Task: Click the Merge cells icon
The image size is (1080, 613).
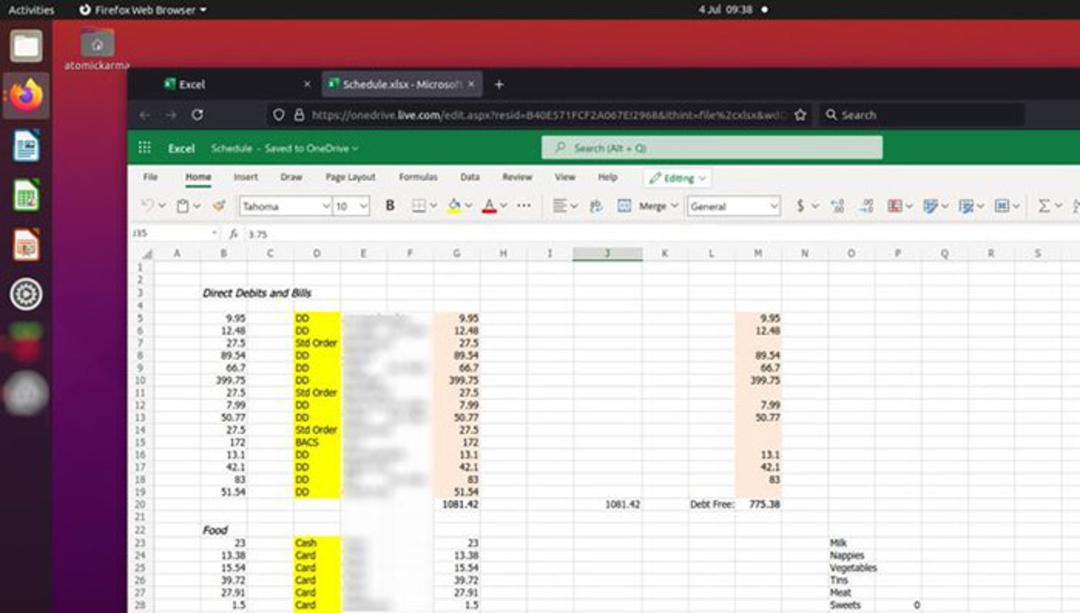Action: point(624,205)
